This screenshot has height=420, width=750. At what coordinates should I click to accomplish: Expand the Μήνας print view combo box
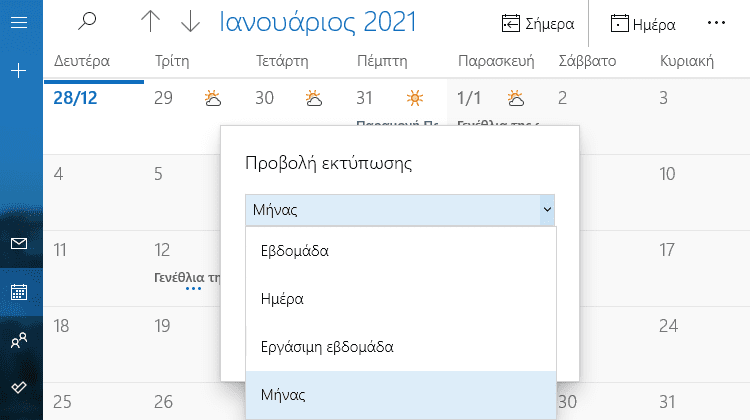tap(400, 210)
